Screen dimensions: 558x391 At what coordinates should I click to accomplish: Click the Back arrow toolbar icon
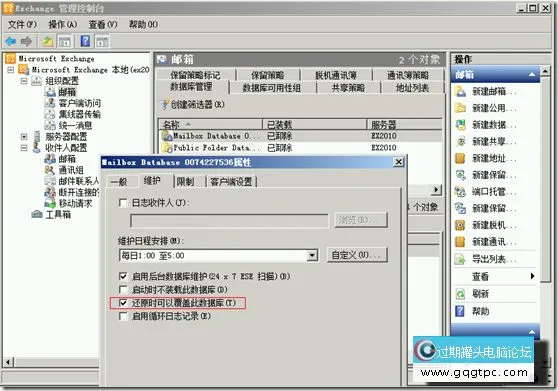pos(10,42)
